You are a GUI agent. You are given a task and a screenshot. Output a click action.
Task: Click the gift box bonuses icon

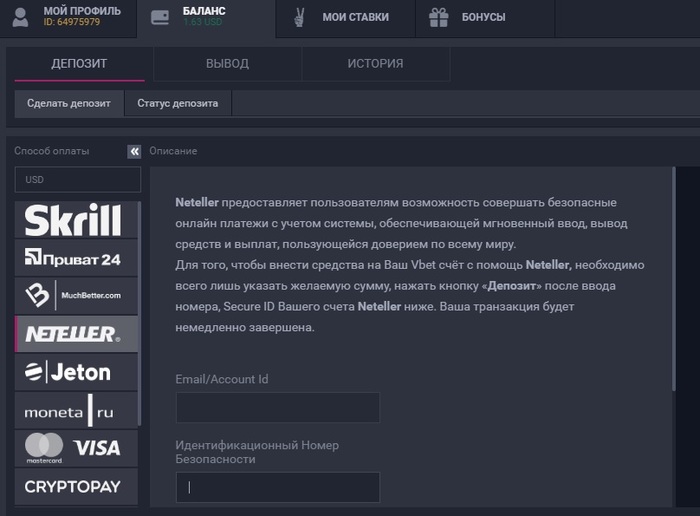point(438,17)
